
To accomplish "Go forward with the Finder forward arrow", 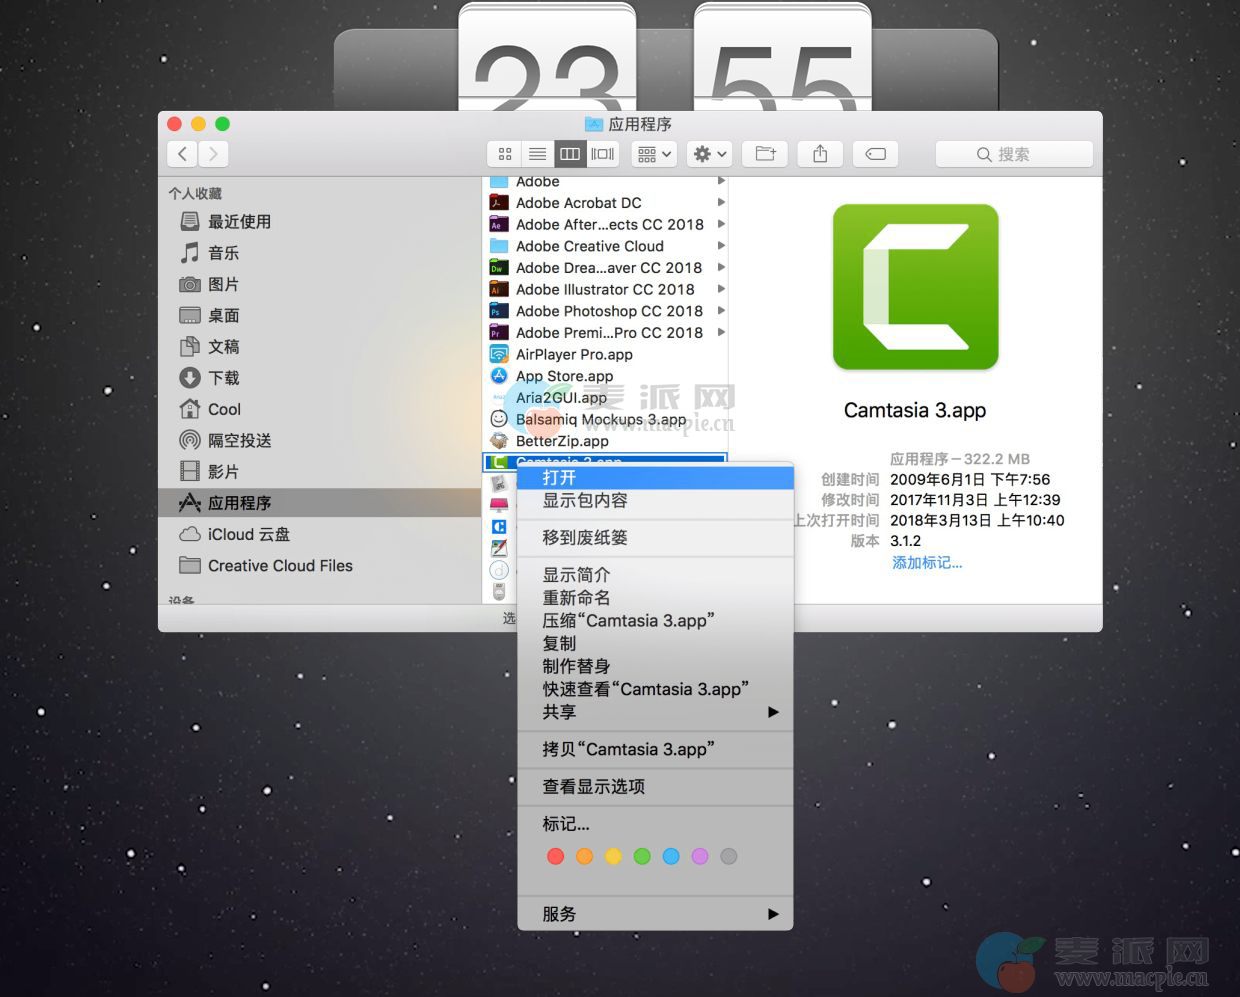I will coord(213,154).
